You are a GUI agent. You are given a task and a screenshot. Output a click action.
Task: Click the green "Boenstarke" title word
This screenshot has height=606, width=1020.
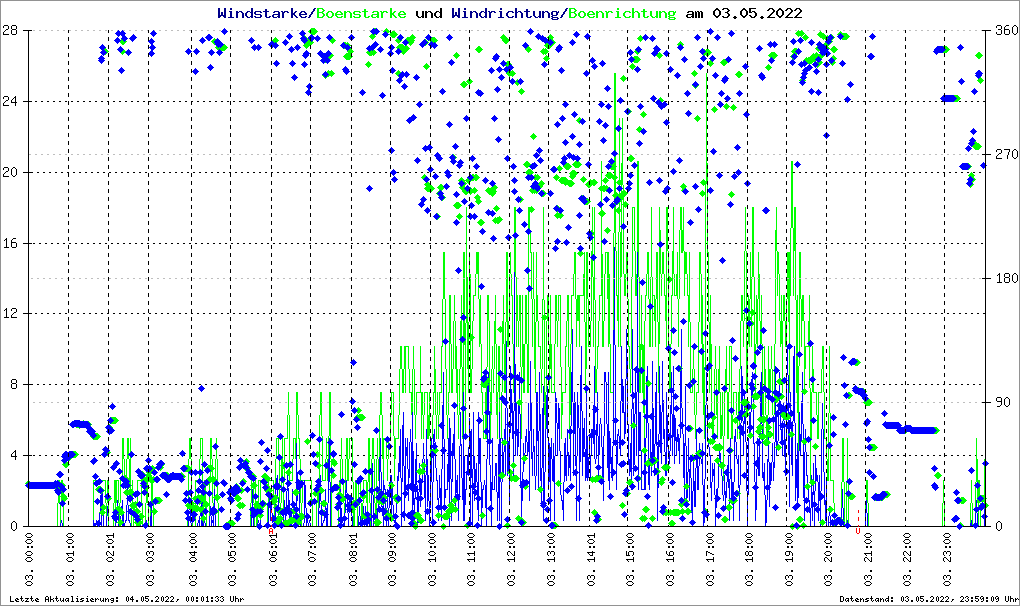pos(362,13)
